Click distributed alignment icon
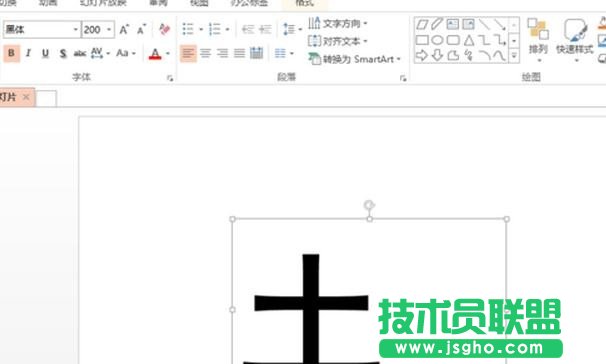This screenshot has width=606, height=364. [x=256, y=53]
